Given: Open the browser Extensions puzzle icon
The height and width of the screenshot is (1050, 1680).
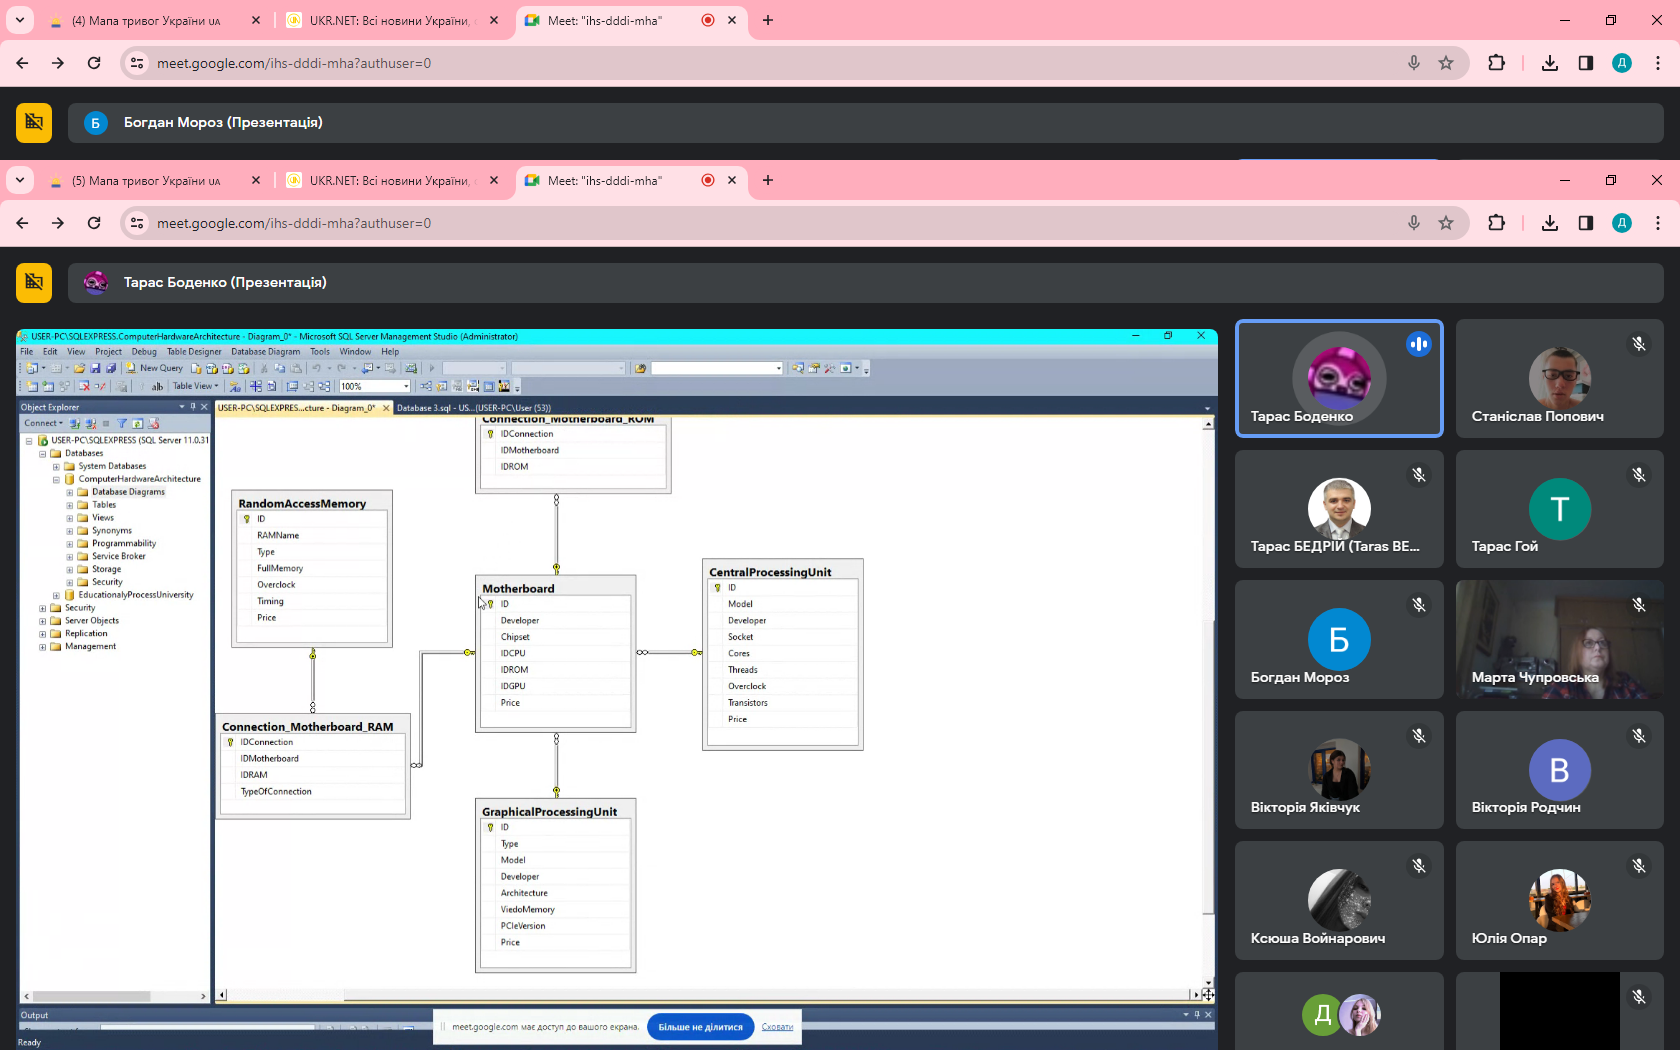Looking at the screenshot, I should [x=1496, y=63].
